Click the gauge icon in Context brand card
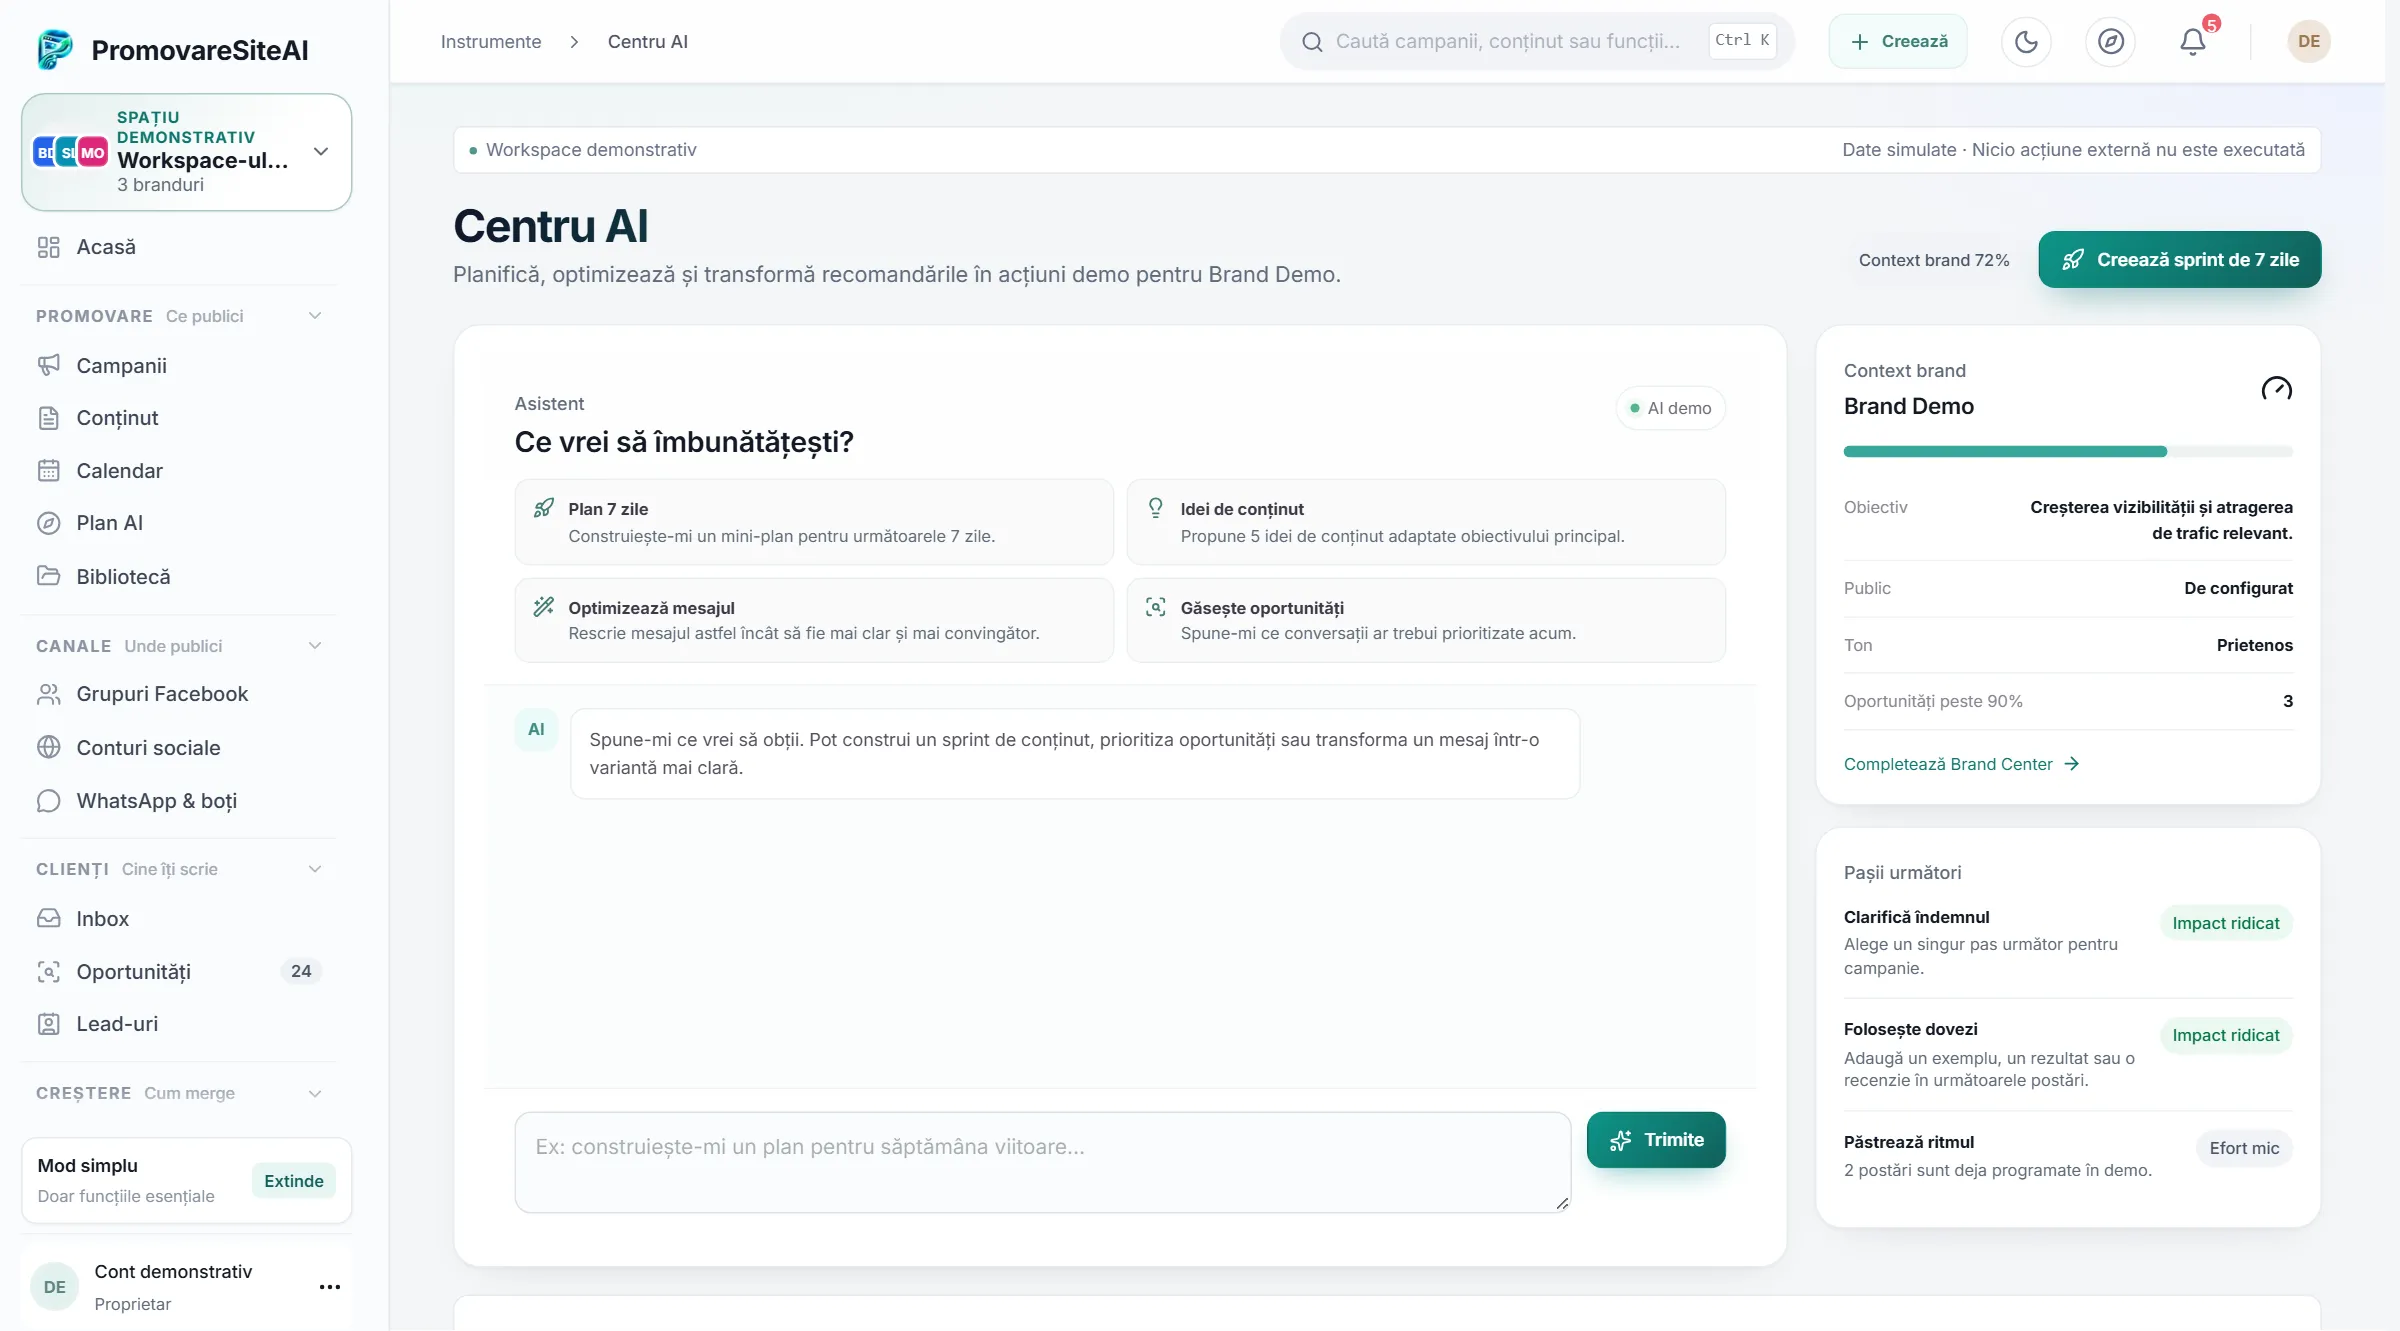 (x=2277, y=388)
